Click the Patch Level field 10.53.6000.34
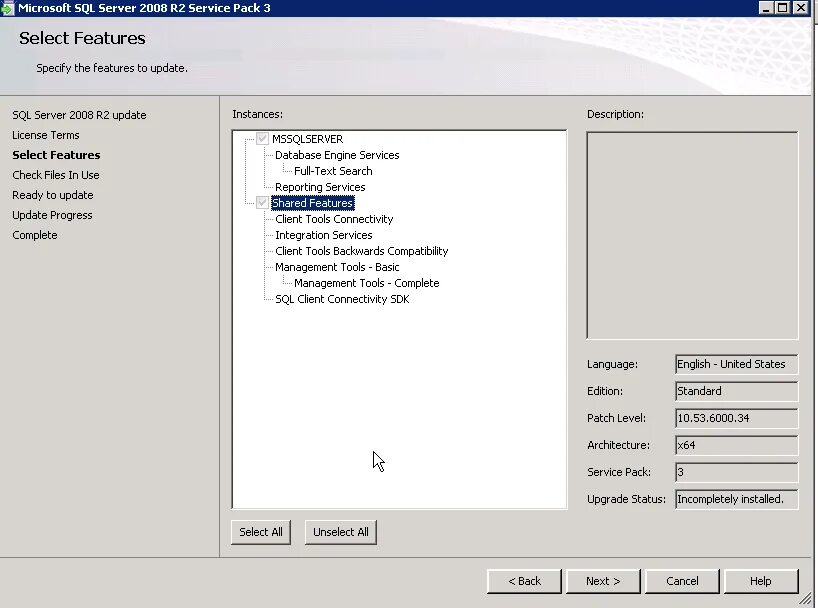This screenshot has height=608, width=818. point(736,418)
